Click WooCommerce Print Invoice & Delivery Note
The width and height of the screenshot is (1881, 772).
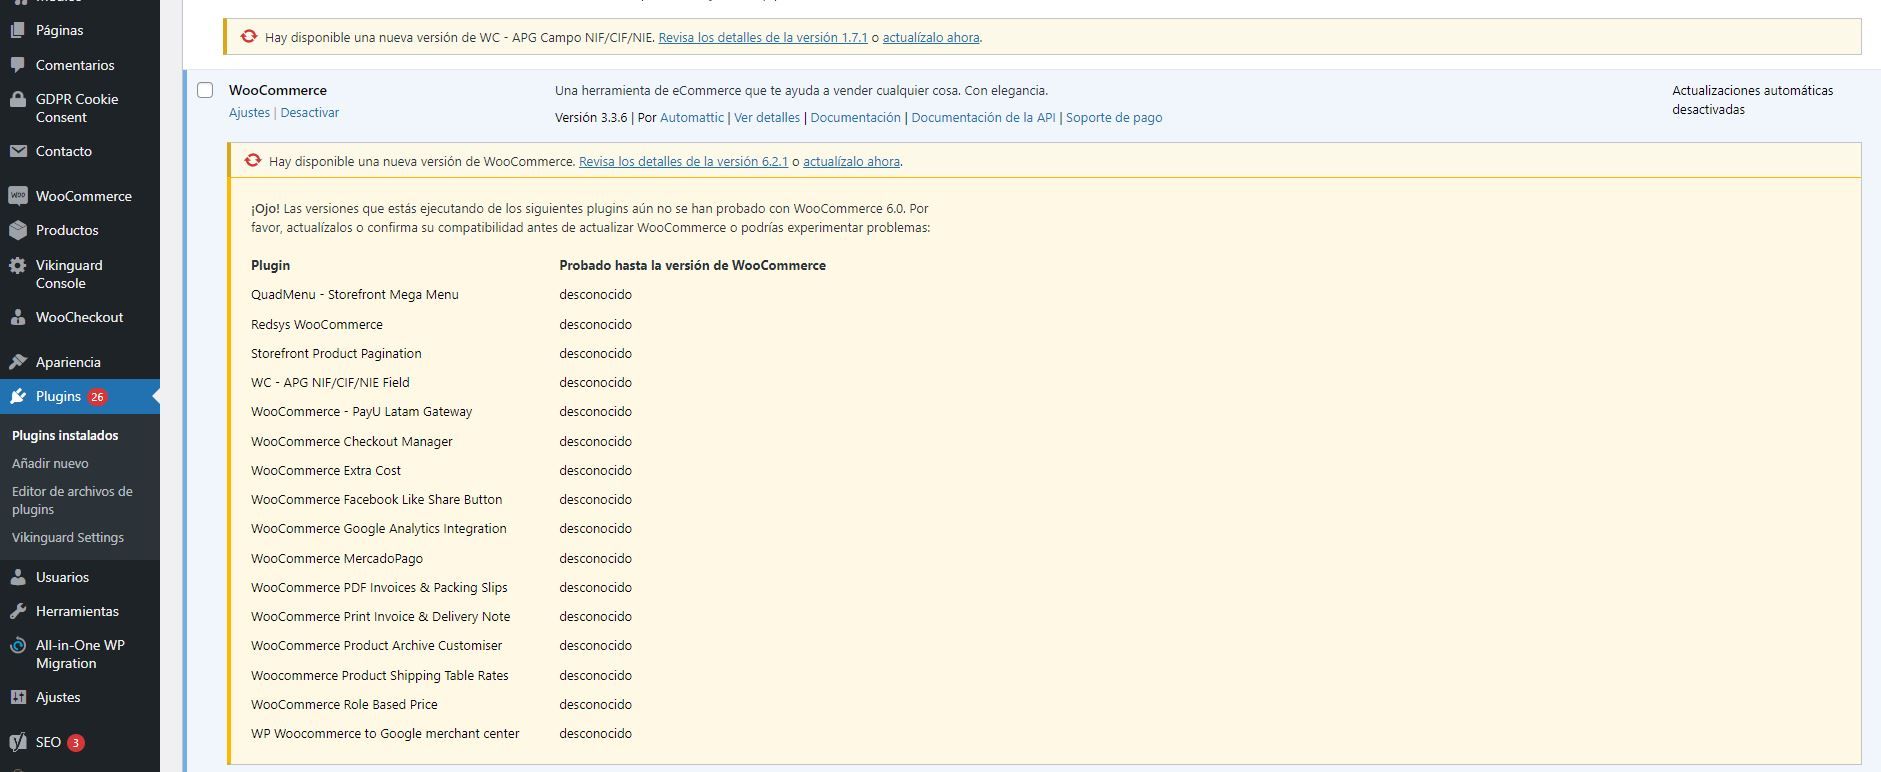click(x=381, y=616)
